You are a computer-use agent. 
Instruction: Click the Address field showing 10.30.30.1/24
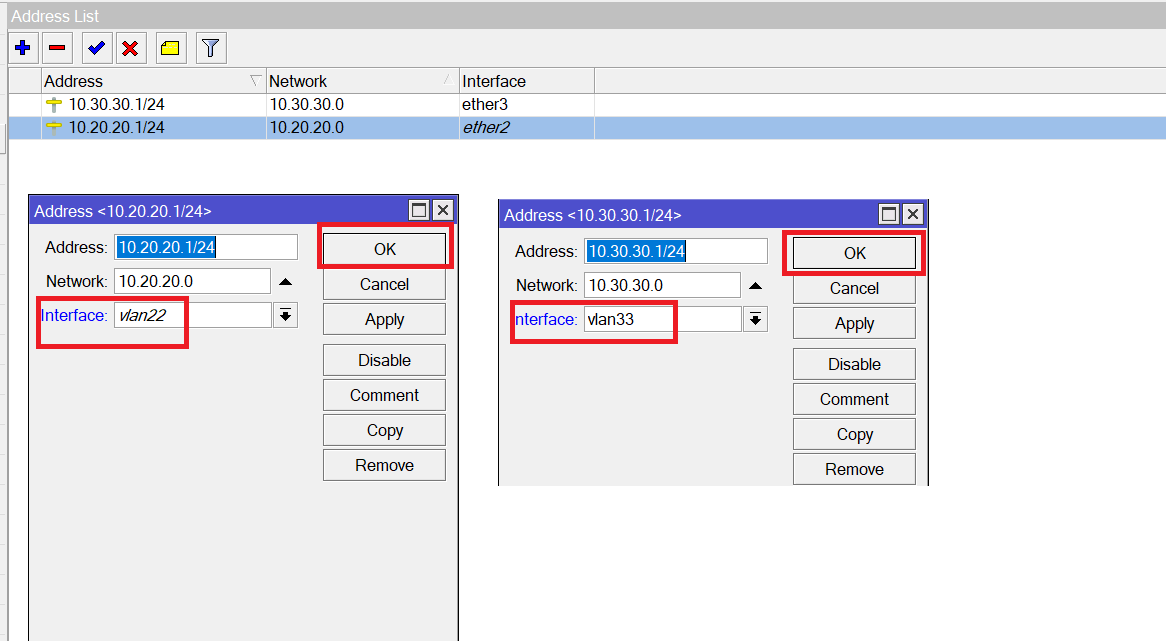tap(676, 251)
